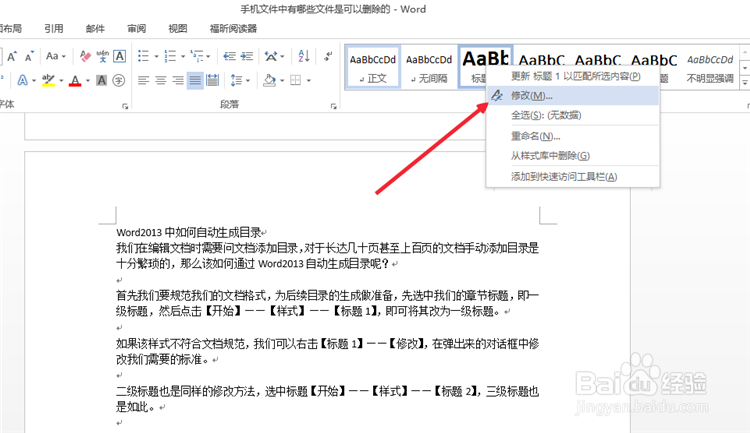Choose 重命名(N)... in context menu

tap(573, 136)
